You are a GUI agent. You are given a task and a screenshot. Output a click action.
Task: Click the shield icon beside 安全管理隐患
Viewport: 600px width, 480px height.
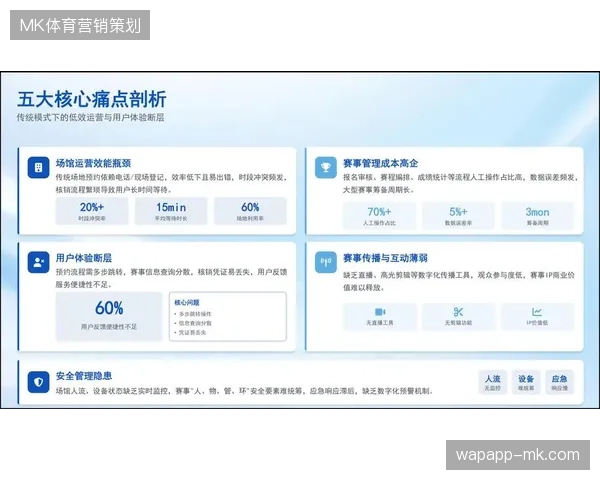[x=38, y=382]
